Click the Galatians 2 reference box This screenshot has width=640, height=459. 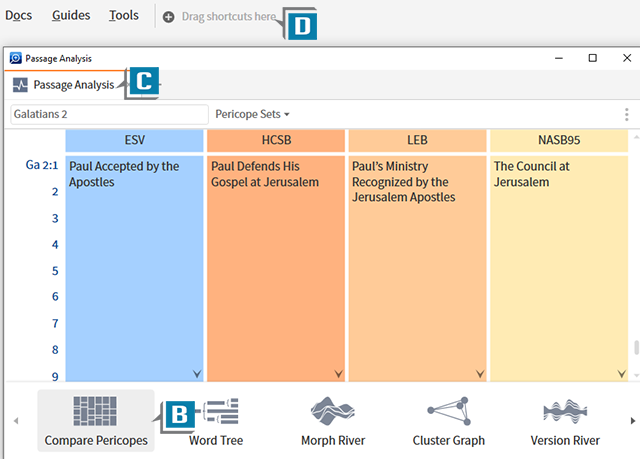108,115
